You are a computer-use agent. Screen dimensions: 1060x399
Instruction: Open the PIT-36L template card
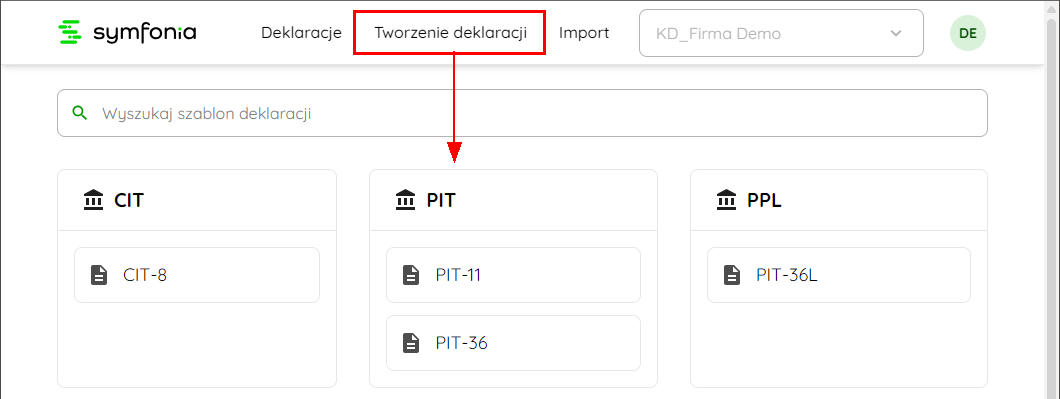[x=838, y=275]
